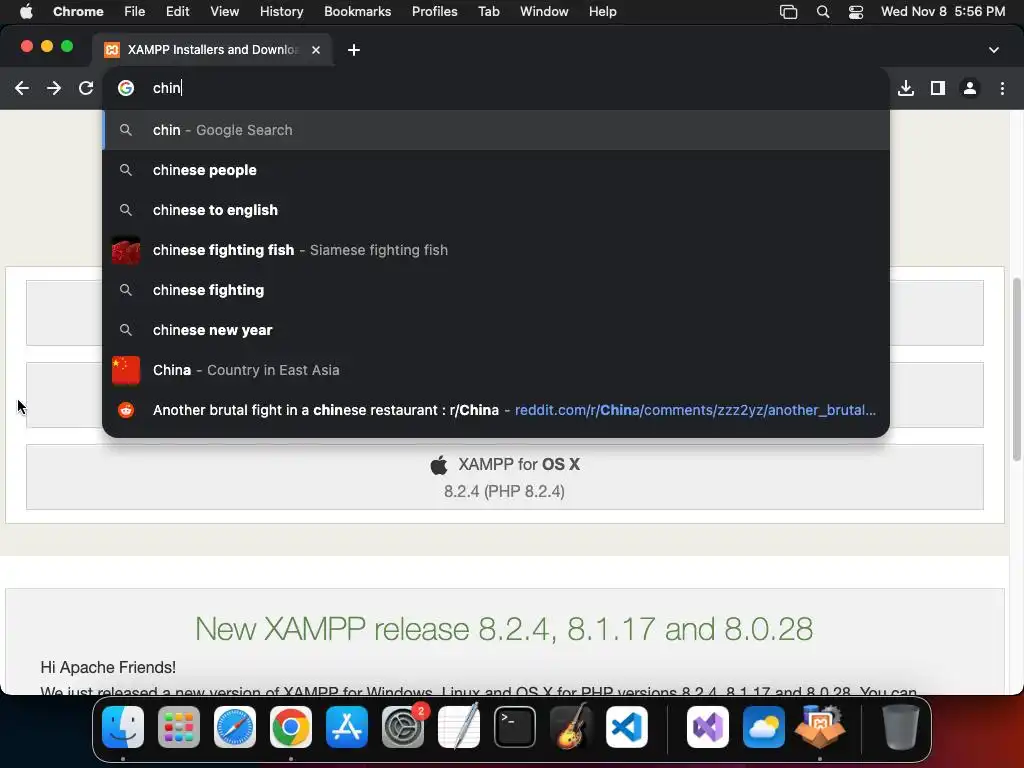Click in the address bar text 'chin'

pos(167,88)
